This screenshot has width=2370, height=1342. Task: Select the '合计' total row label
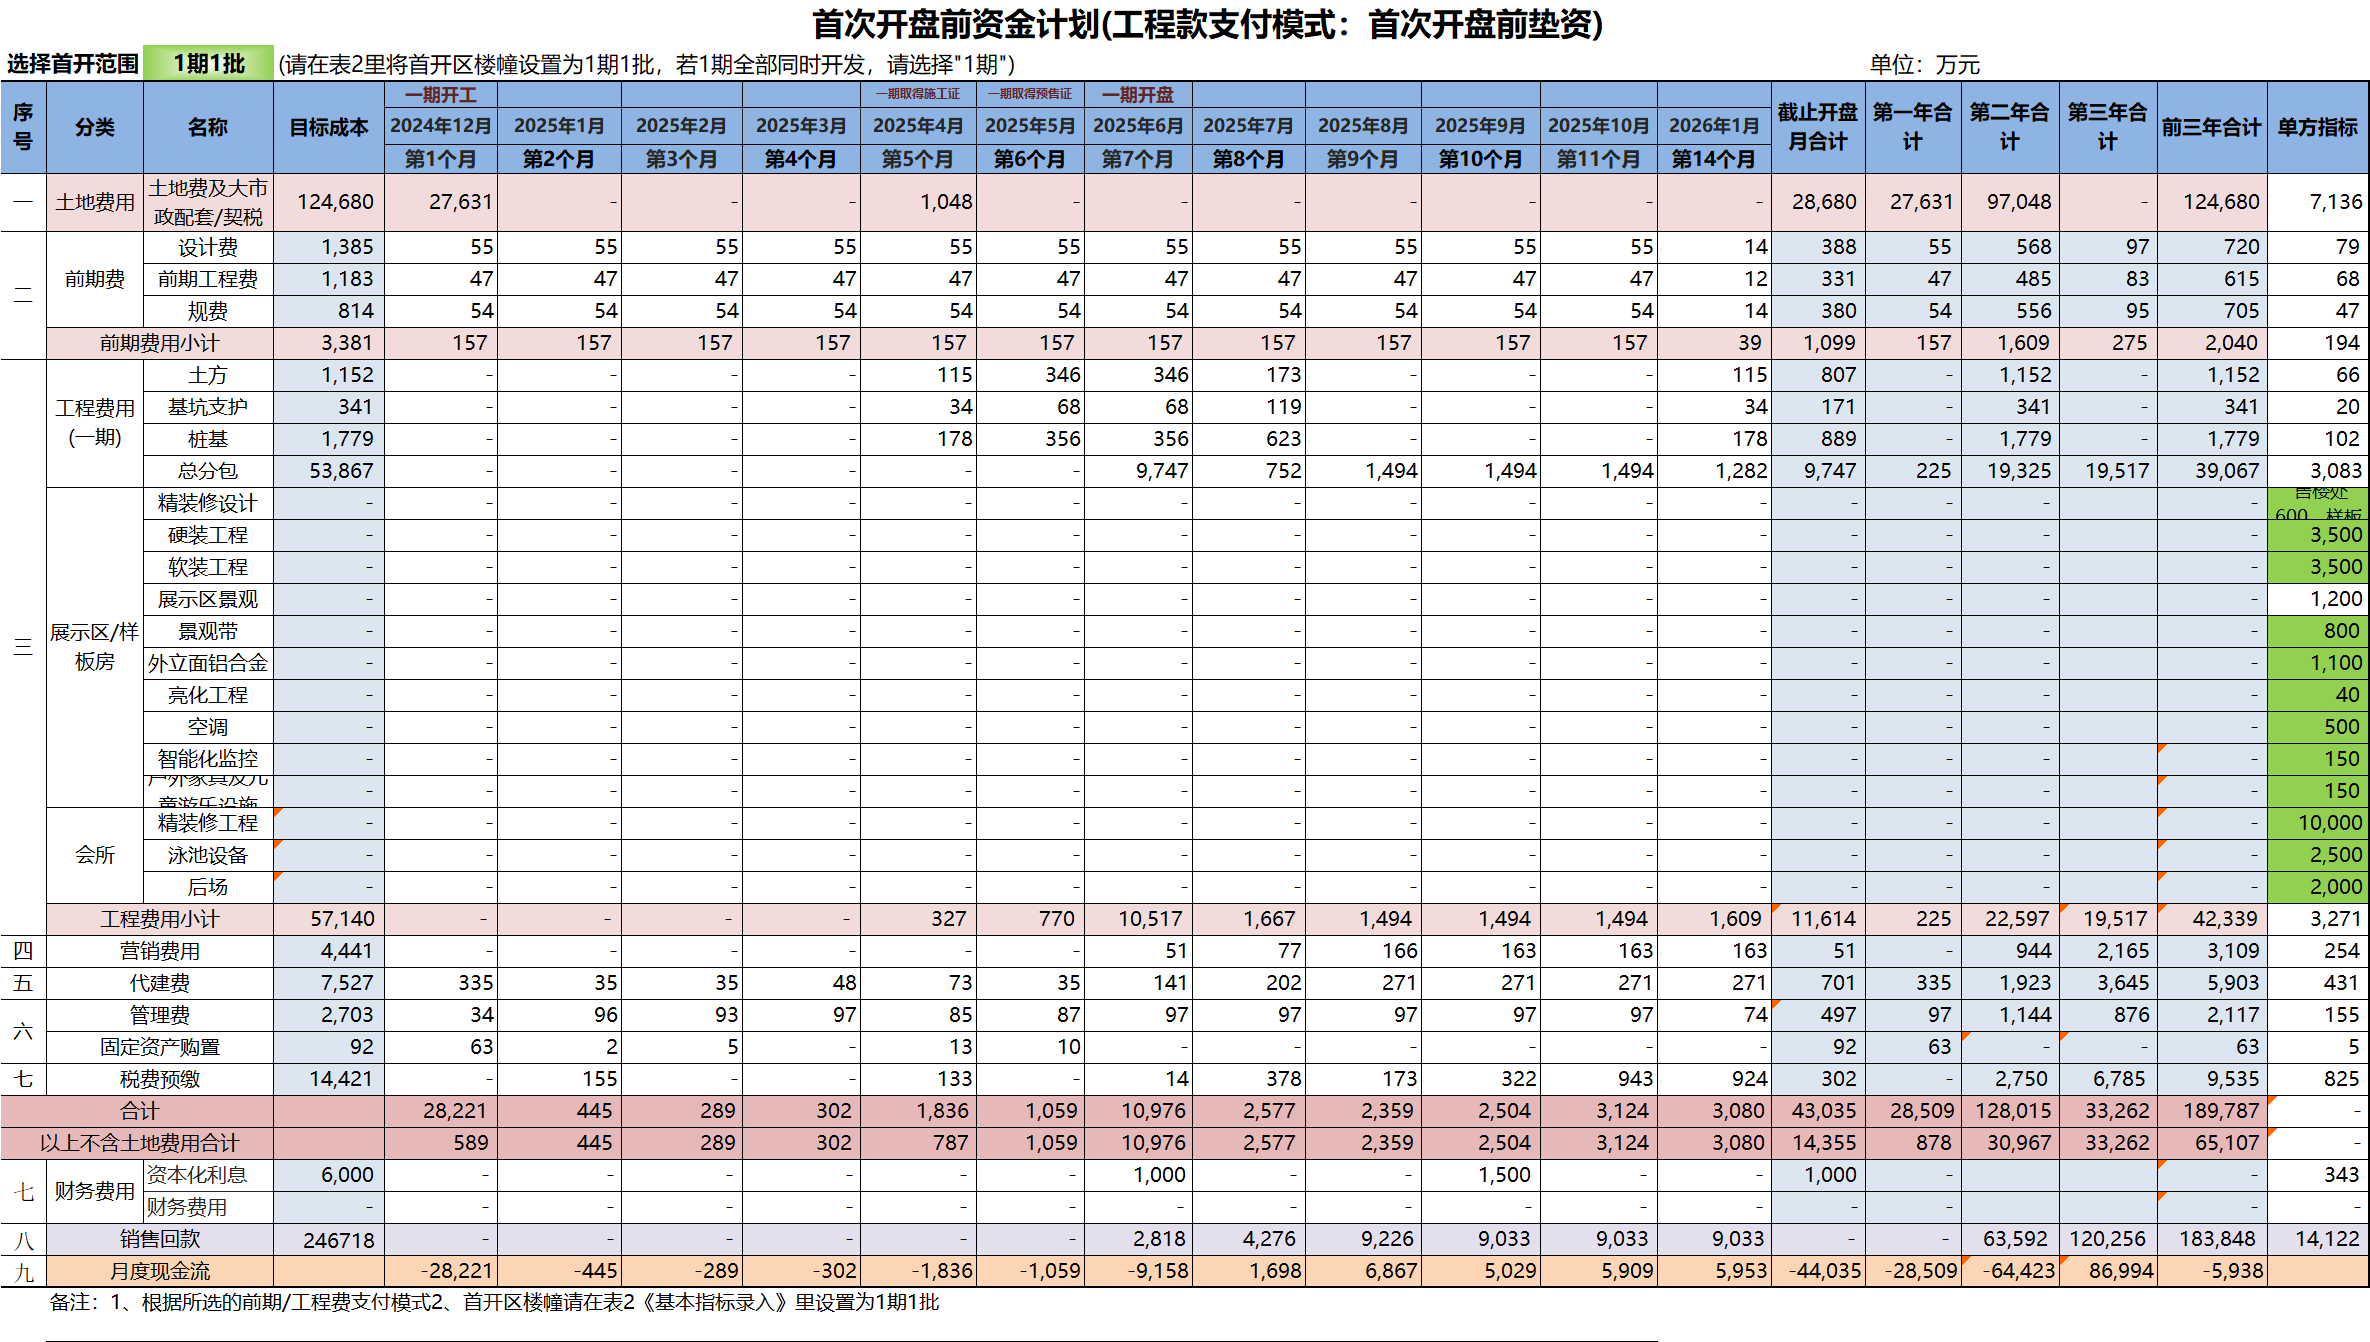click(139, 1111)
